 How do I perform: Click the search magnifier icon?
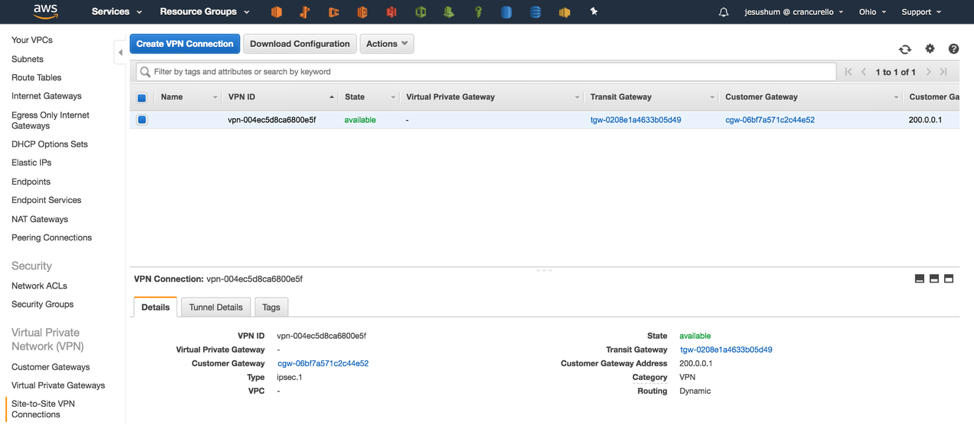click(x=145, y=72)
